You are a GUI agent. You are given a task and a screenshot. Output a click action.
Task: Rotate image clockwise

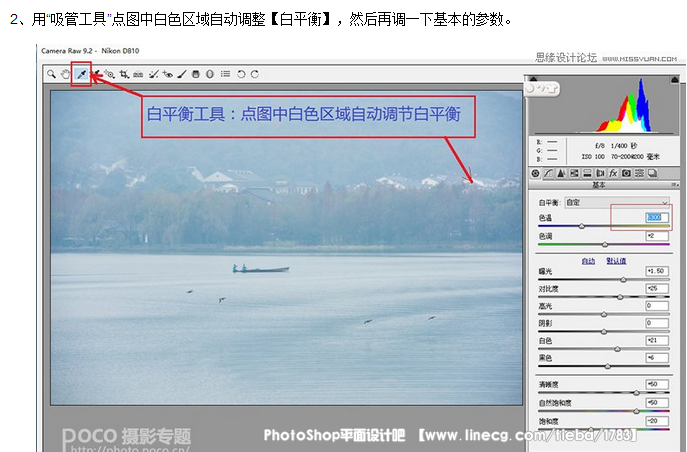[x=255, y=74]
